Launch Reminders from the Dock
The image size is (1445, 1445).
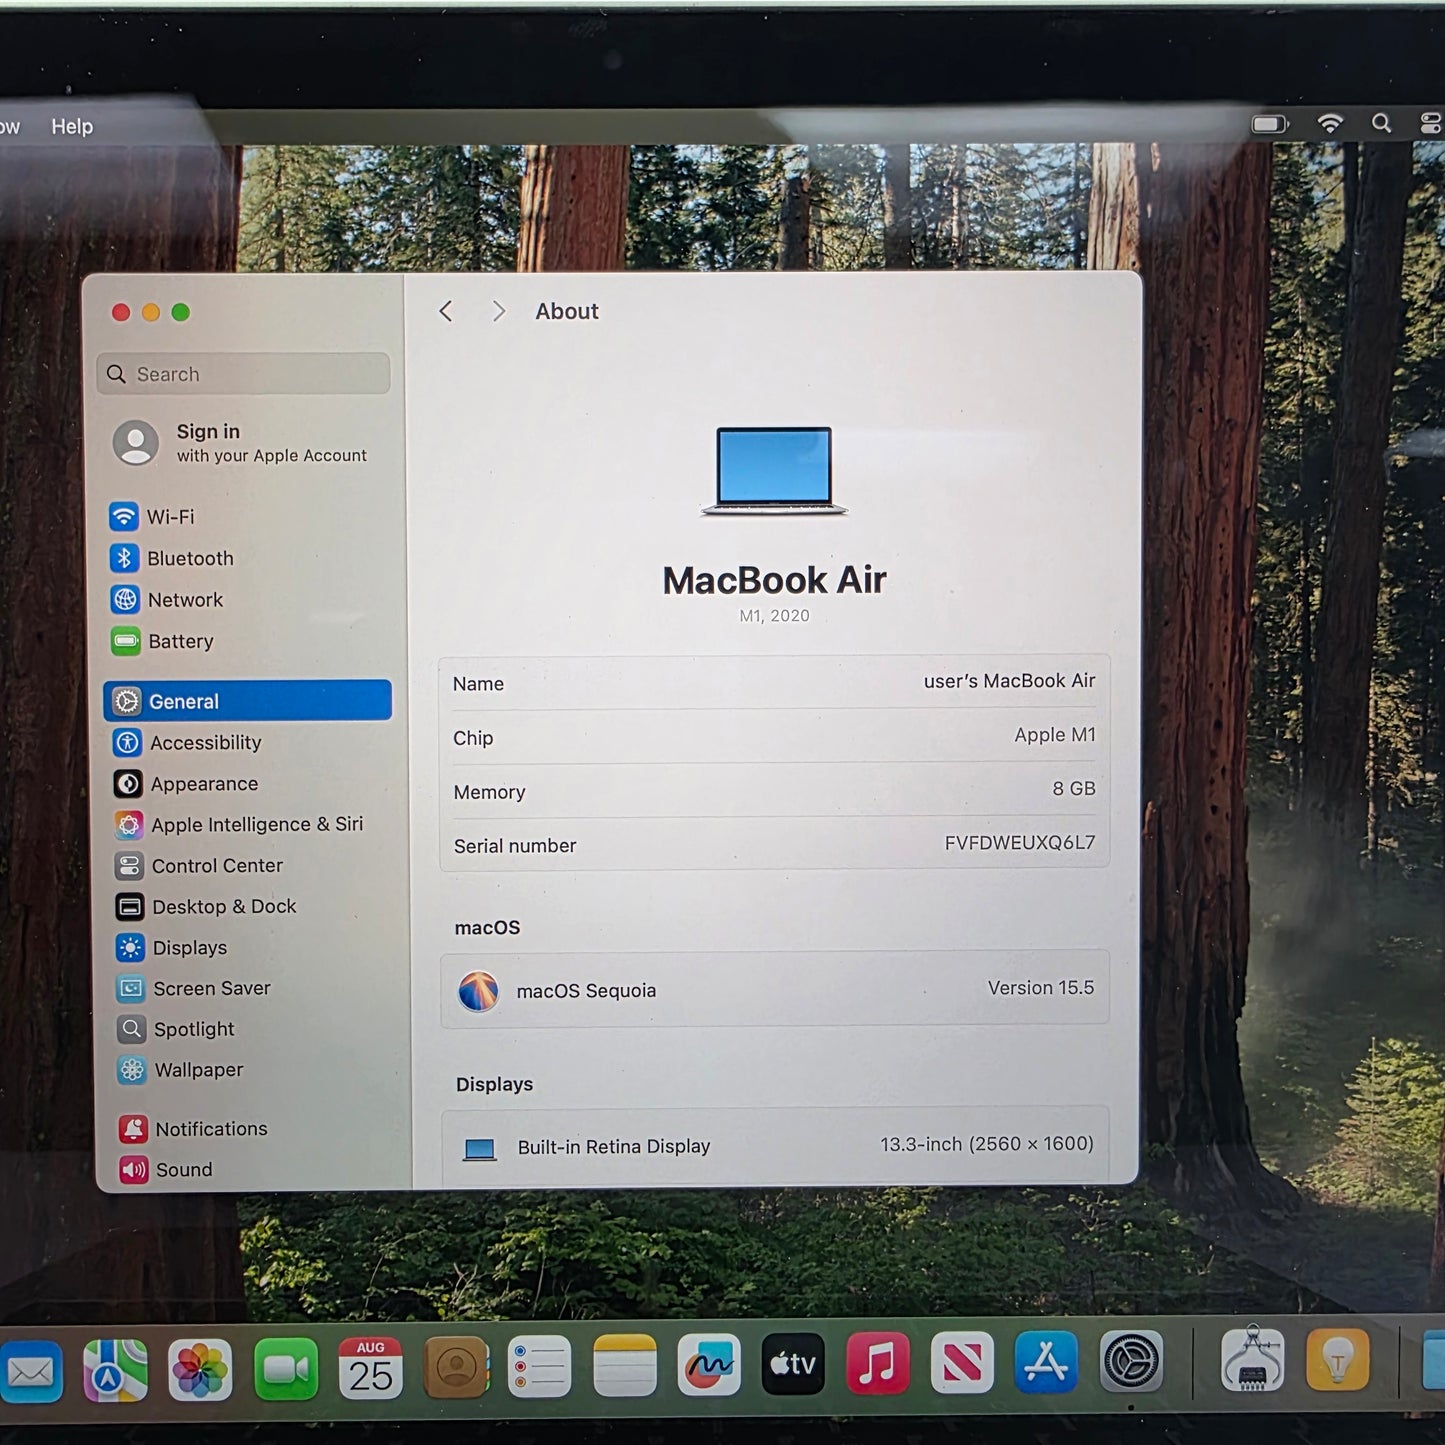pos(540,1365)
